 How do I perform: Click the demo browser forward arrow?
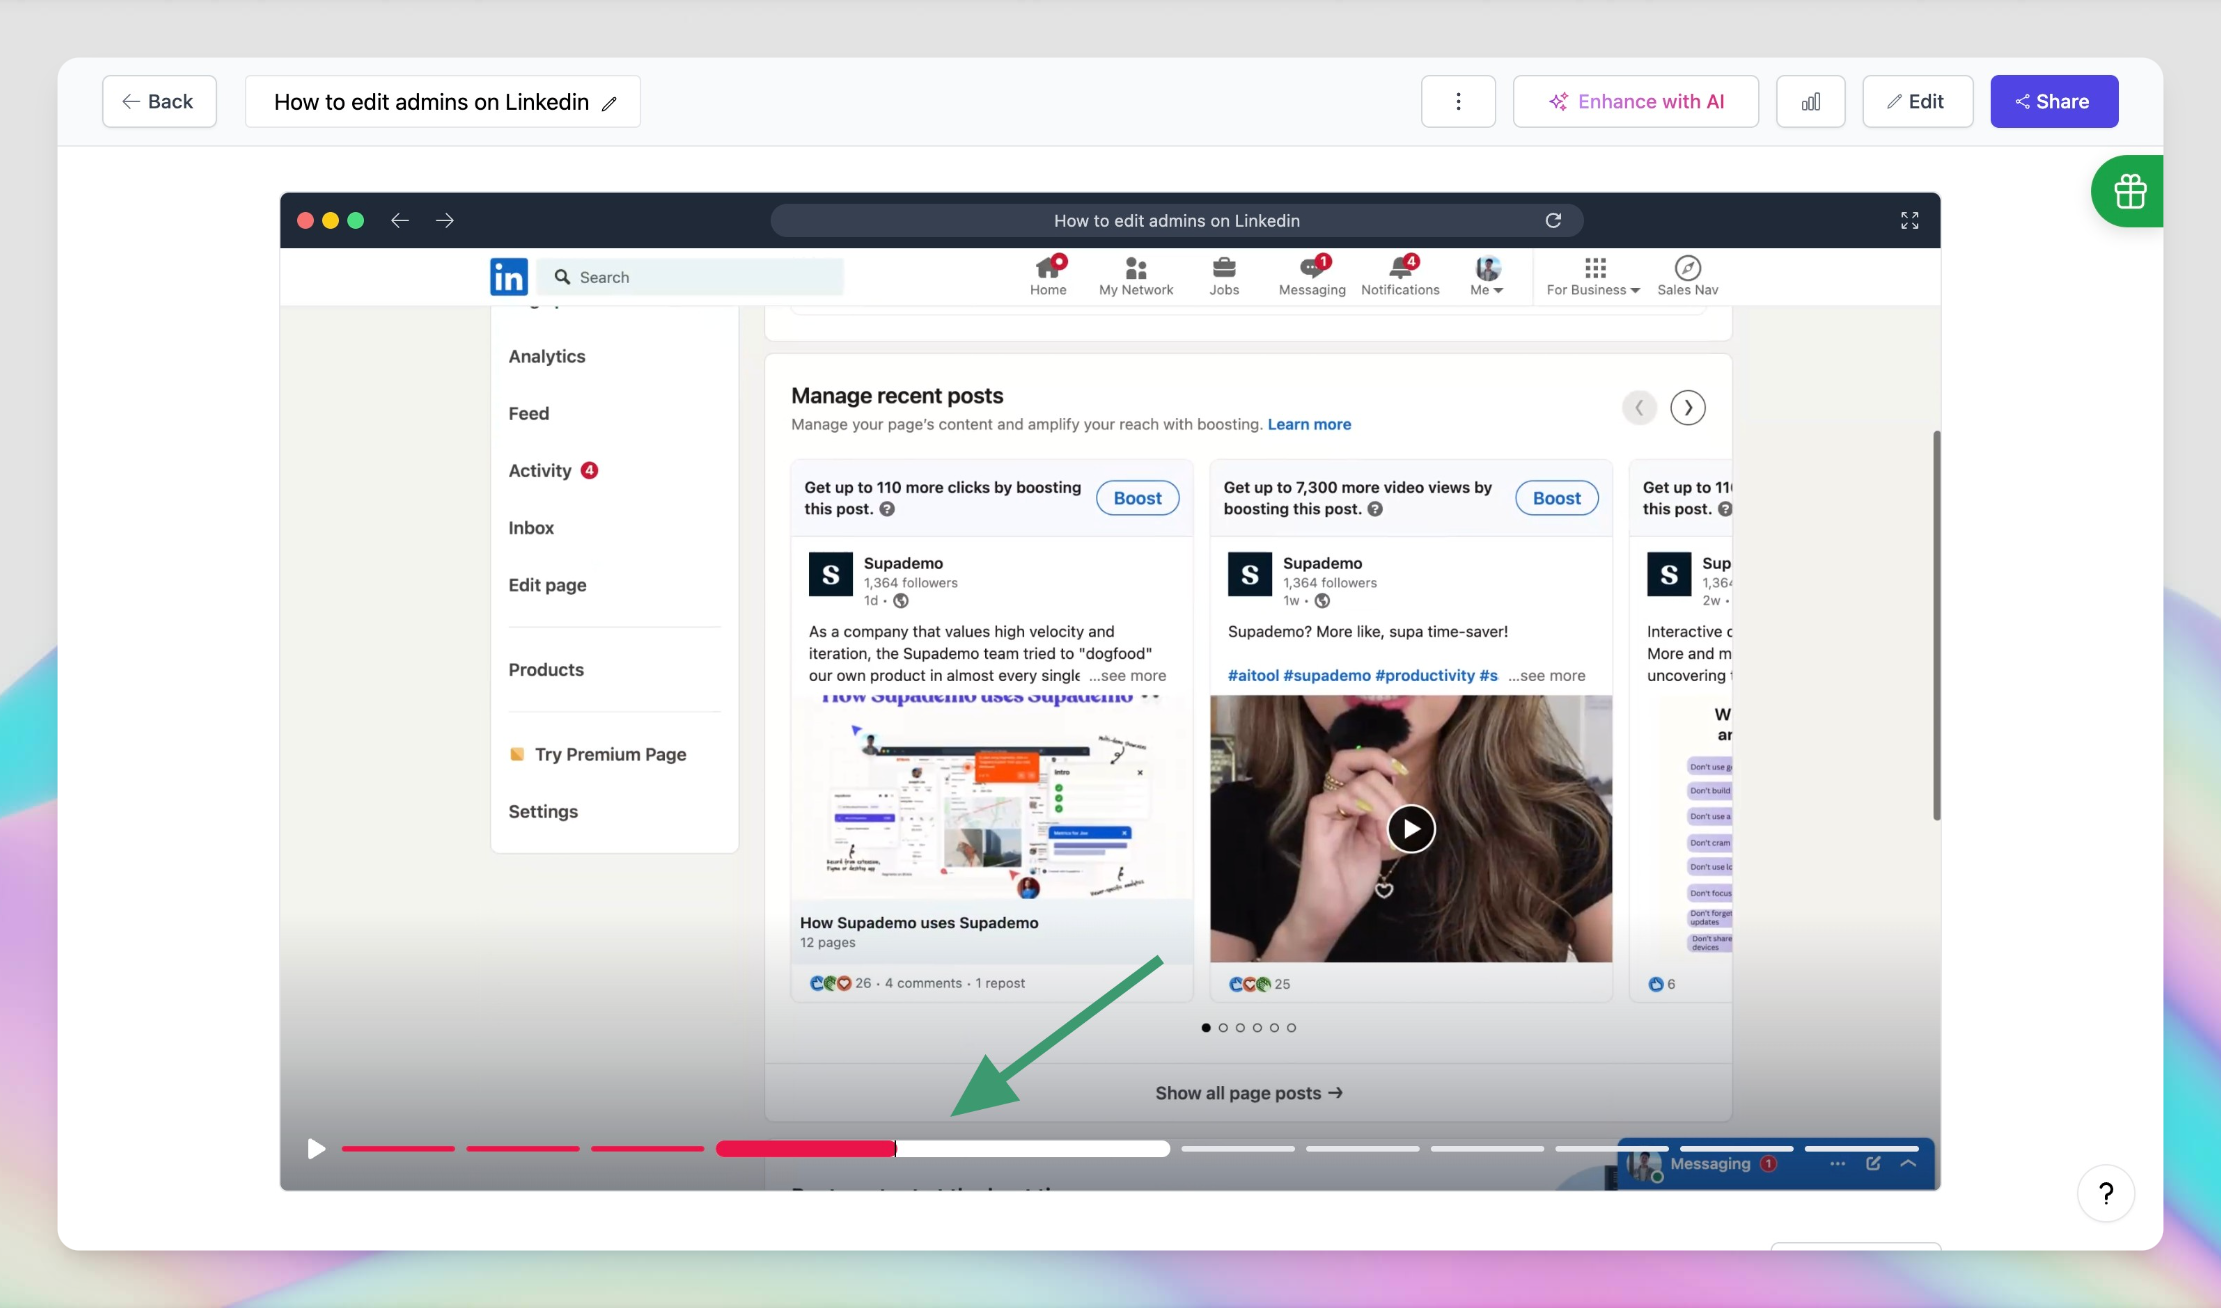point(445,220)
